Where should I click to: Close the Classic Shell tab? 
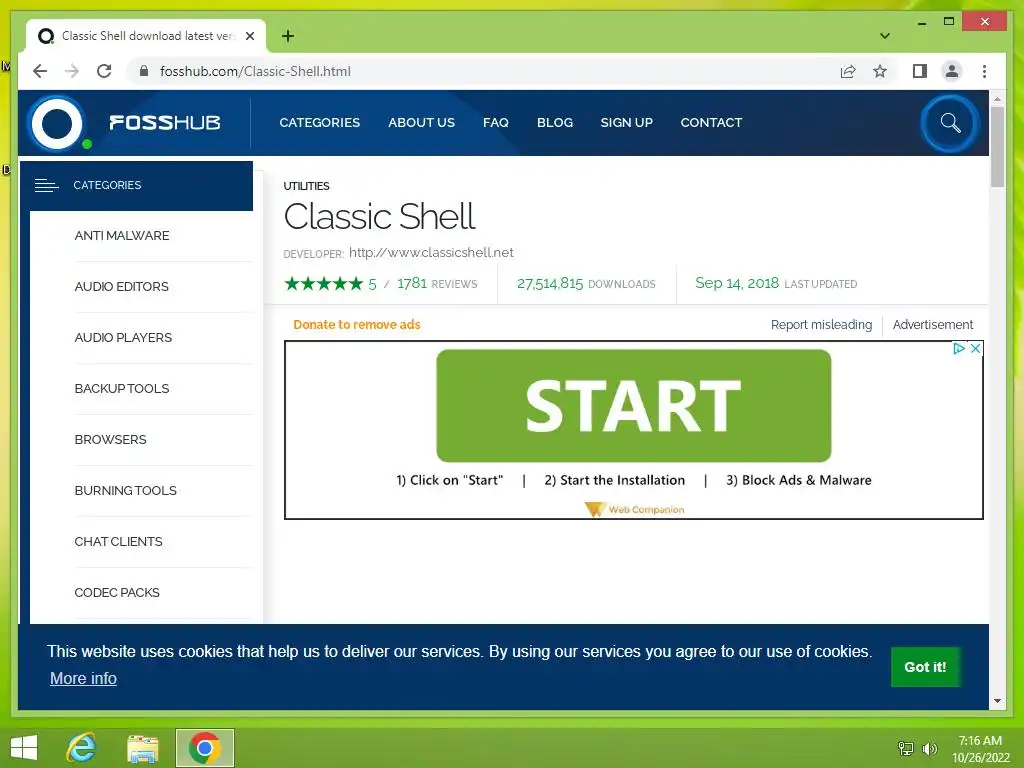click(x=249, y=36)
